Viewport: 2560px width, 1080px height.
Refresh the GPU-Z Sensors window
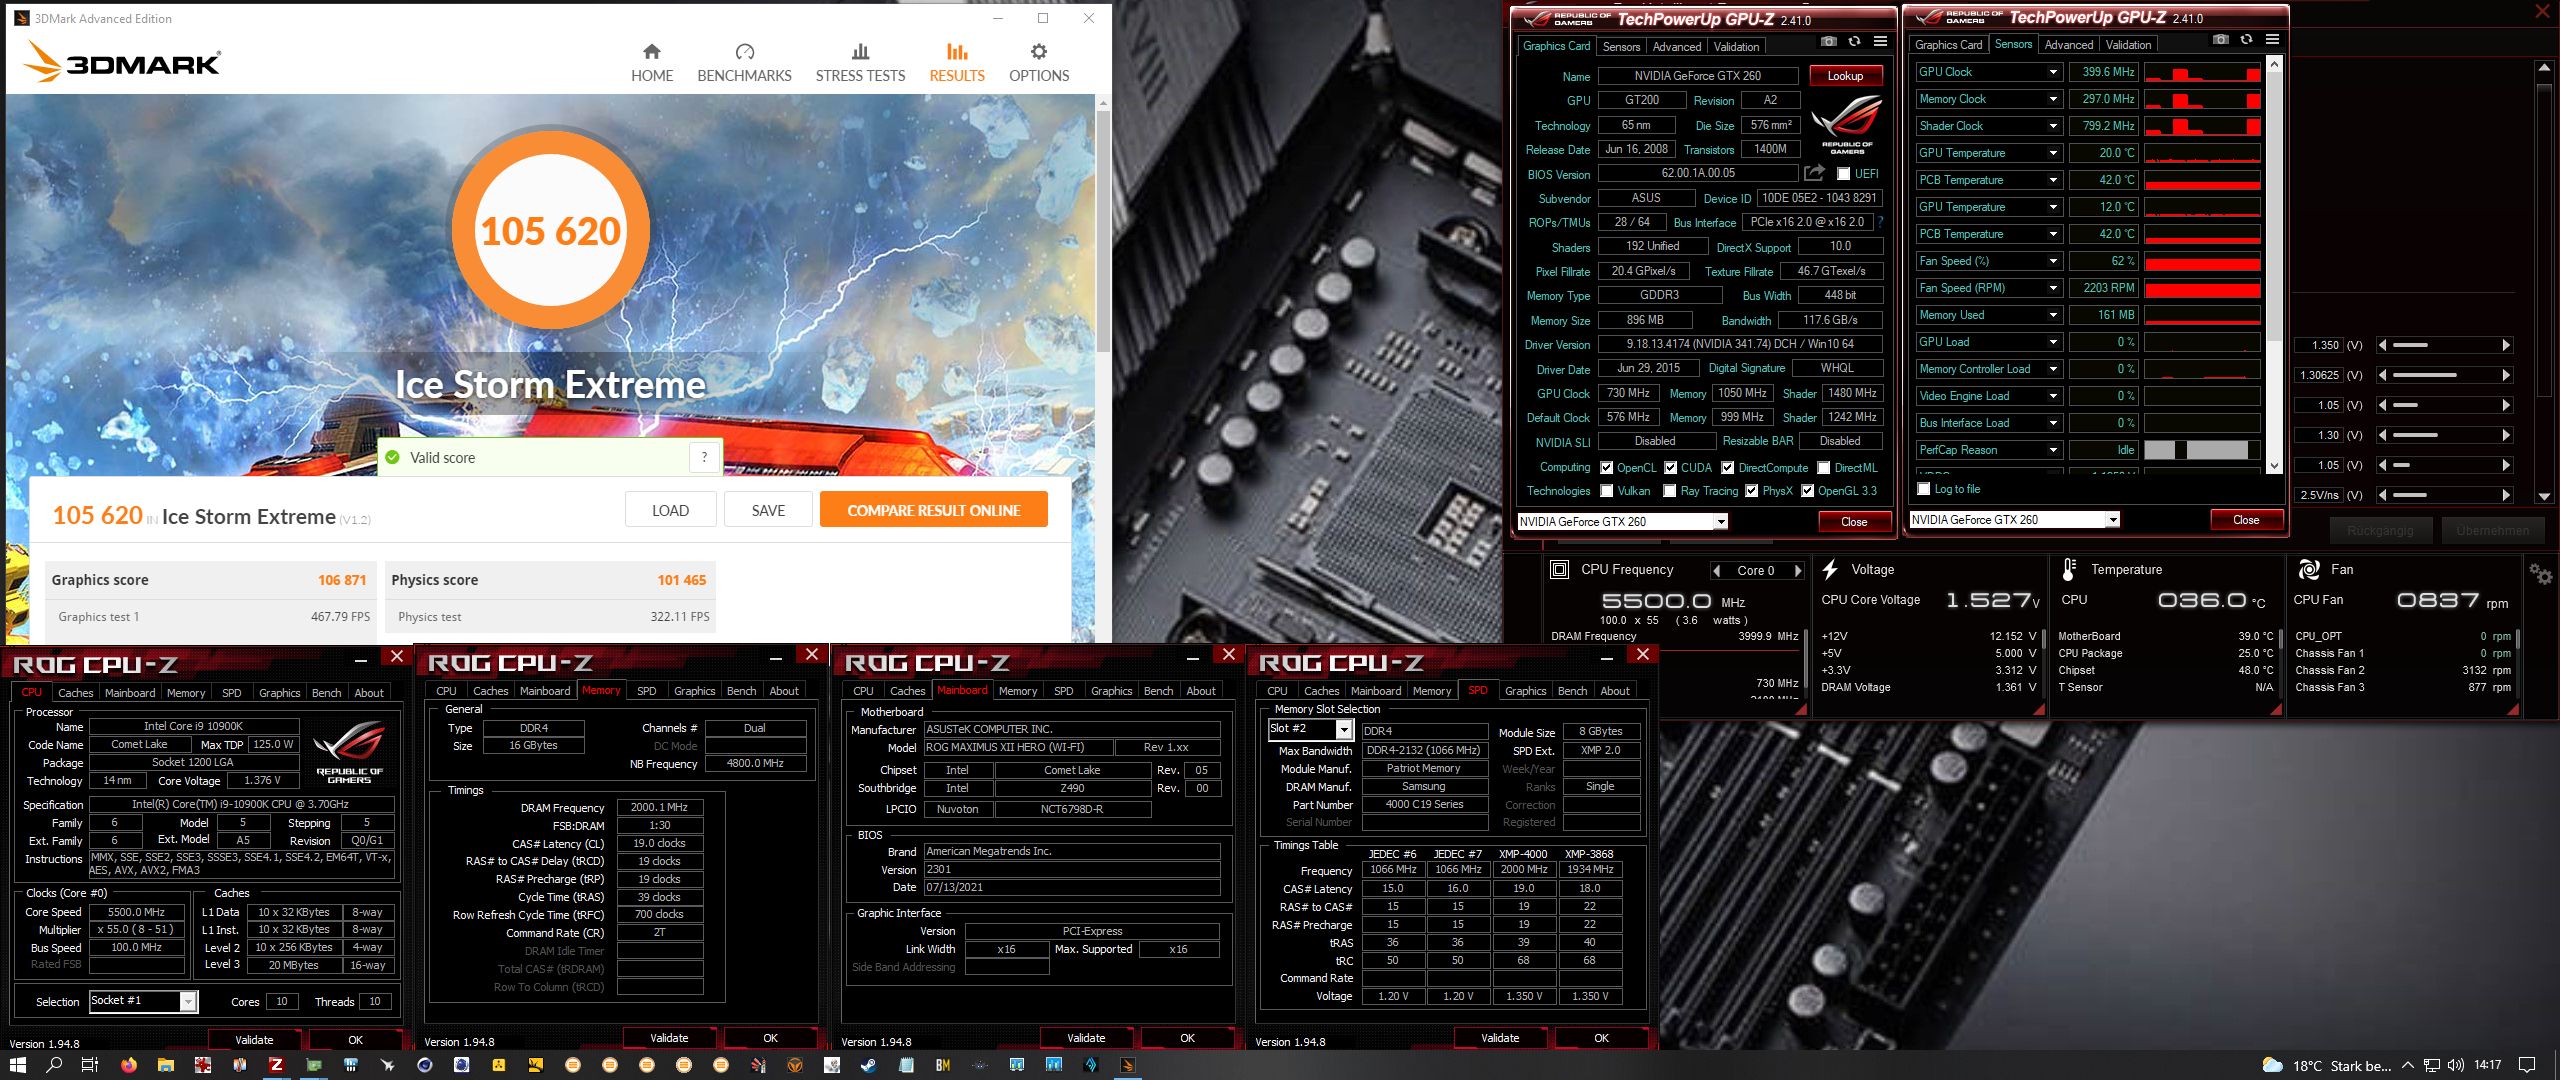pyautogui.click(x=2246, y=40)
